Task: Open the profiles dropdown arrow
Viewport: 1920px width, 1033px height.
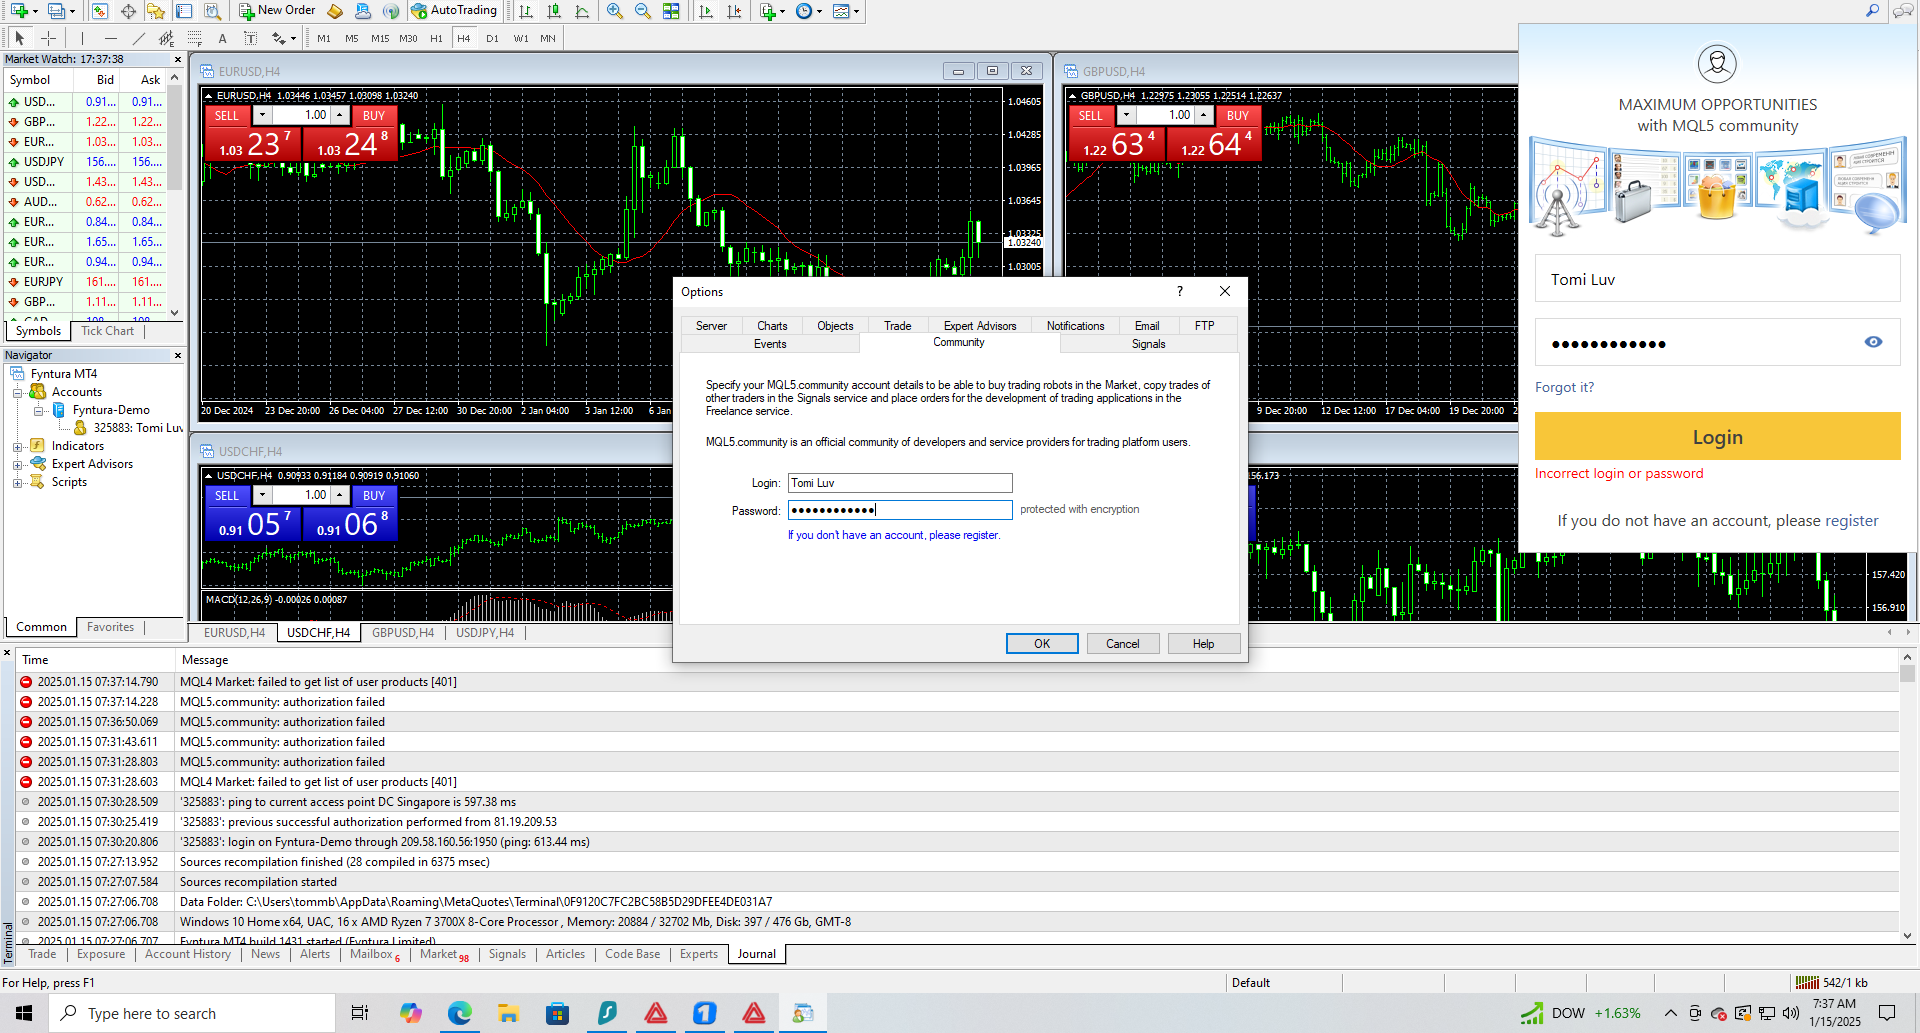Action: click(72, 12)
